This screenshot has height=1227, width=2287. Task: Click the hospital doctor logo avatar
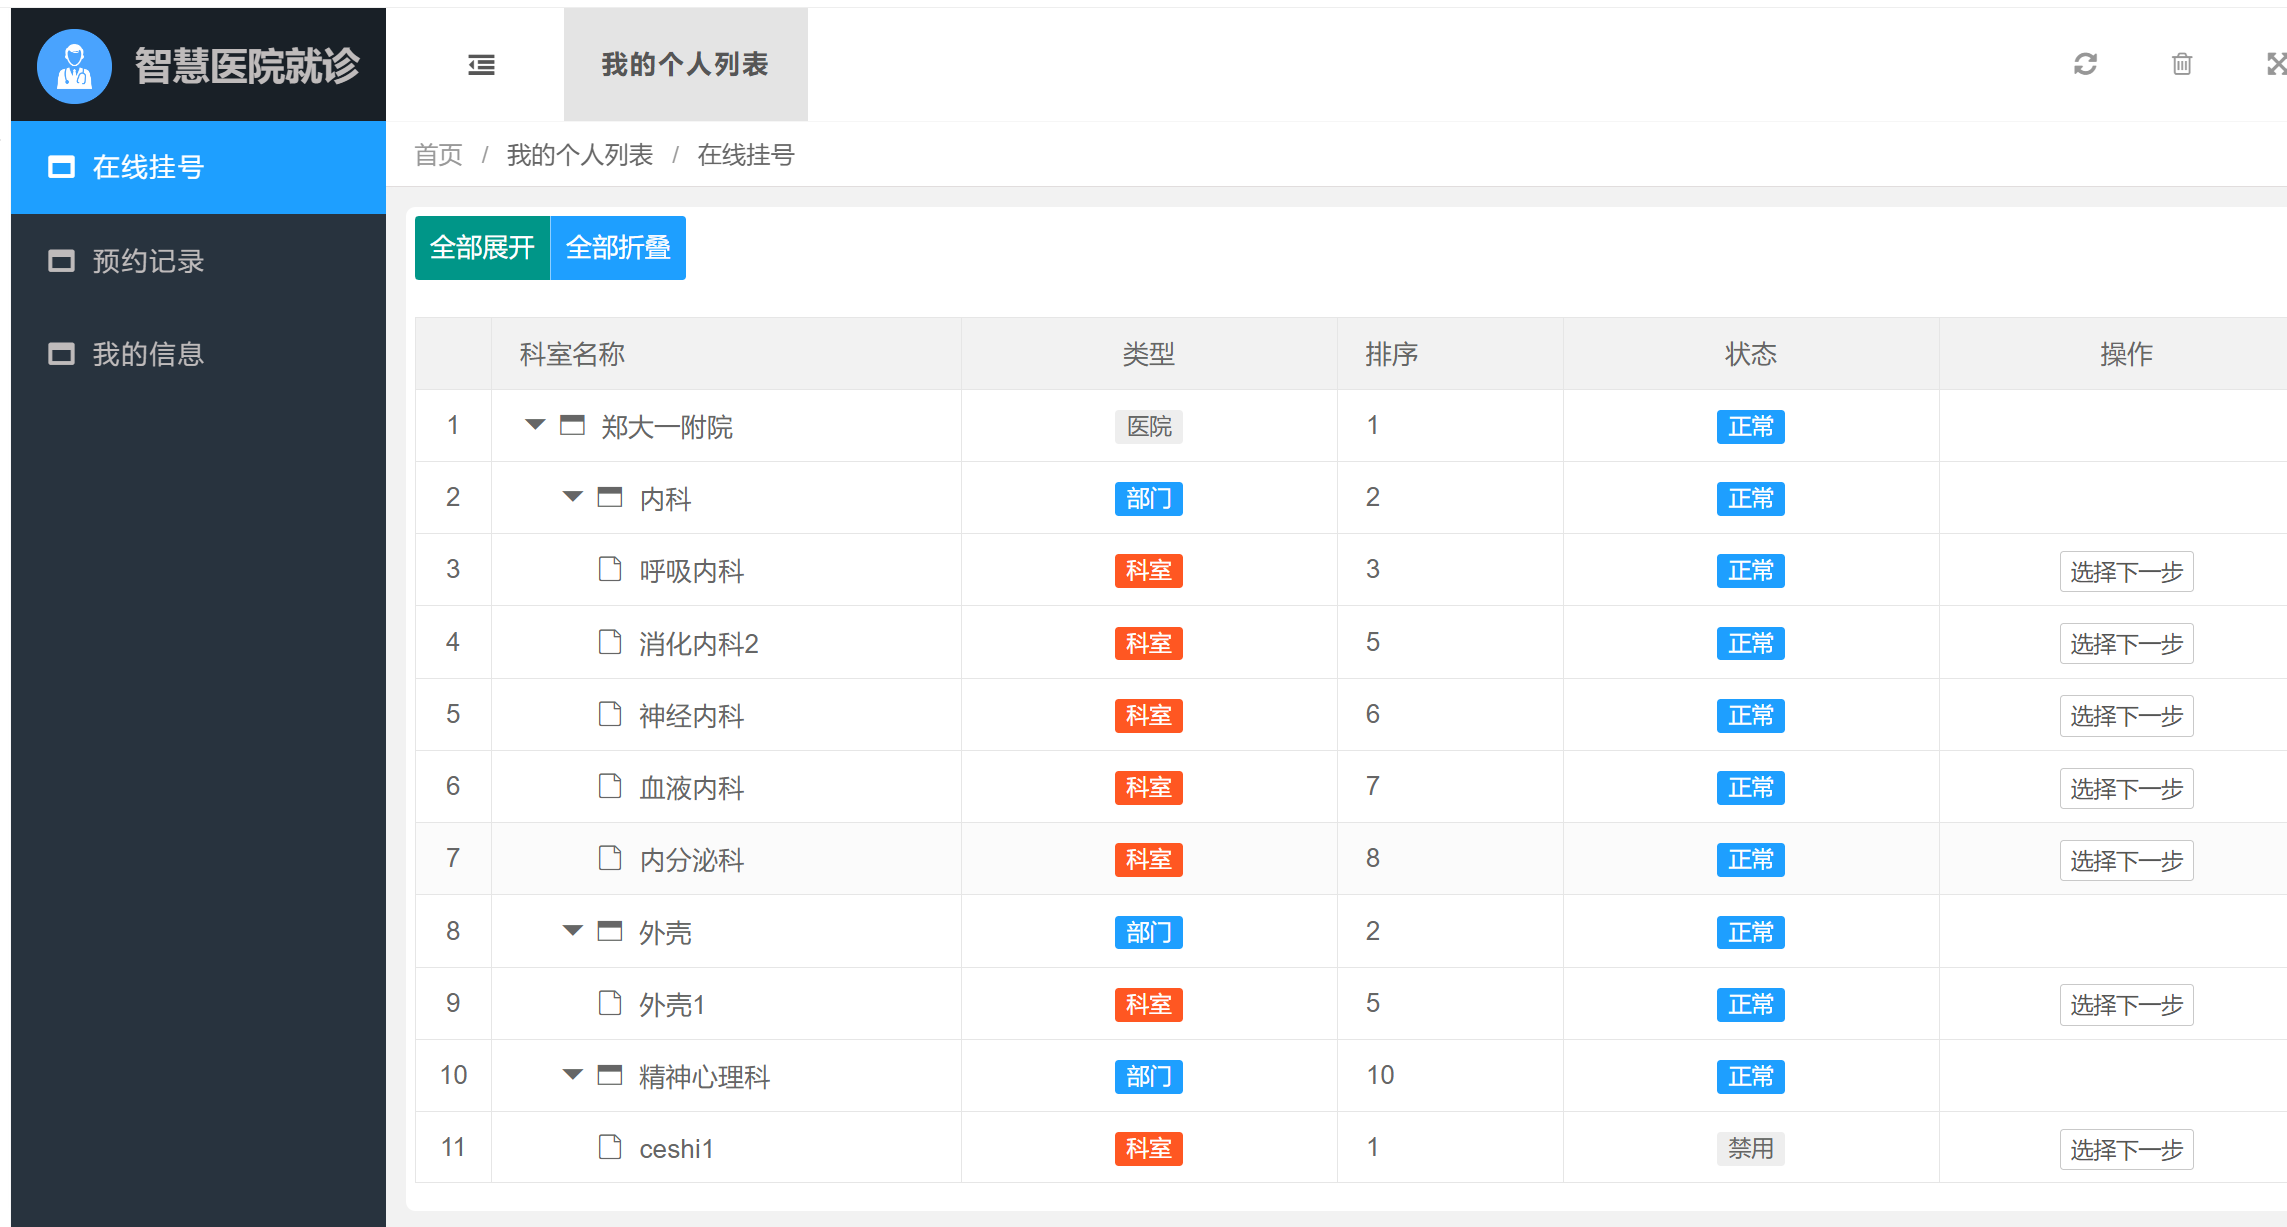click(74, 66)
